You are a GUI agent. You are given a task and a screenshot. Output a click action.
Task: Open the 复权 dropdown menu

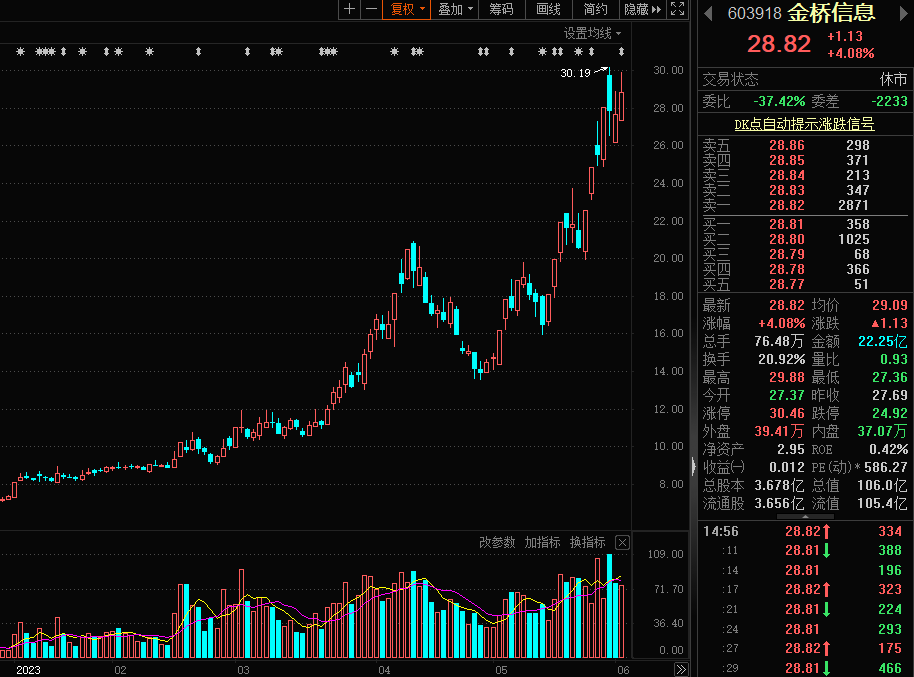407,9
